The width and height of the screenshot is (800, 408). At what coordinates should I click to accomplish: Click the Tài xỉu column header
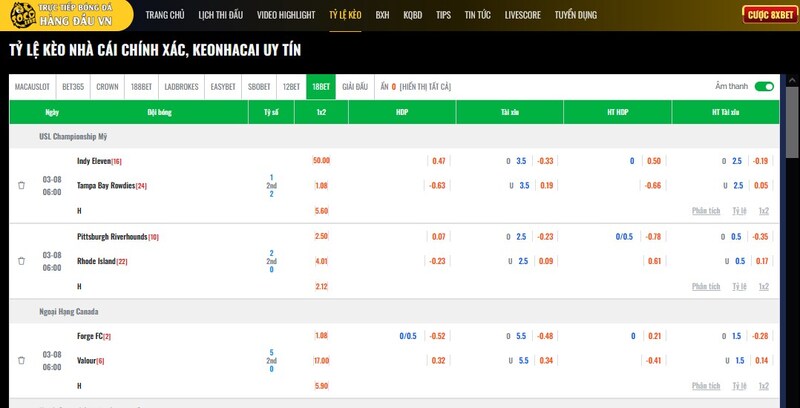point(510,112)
